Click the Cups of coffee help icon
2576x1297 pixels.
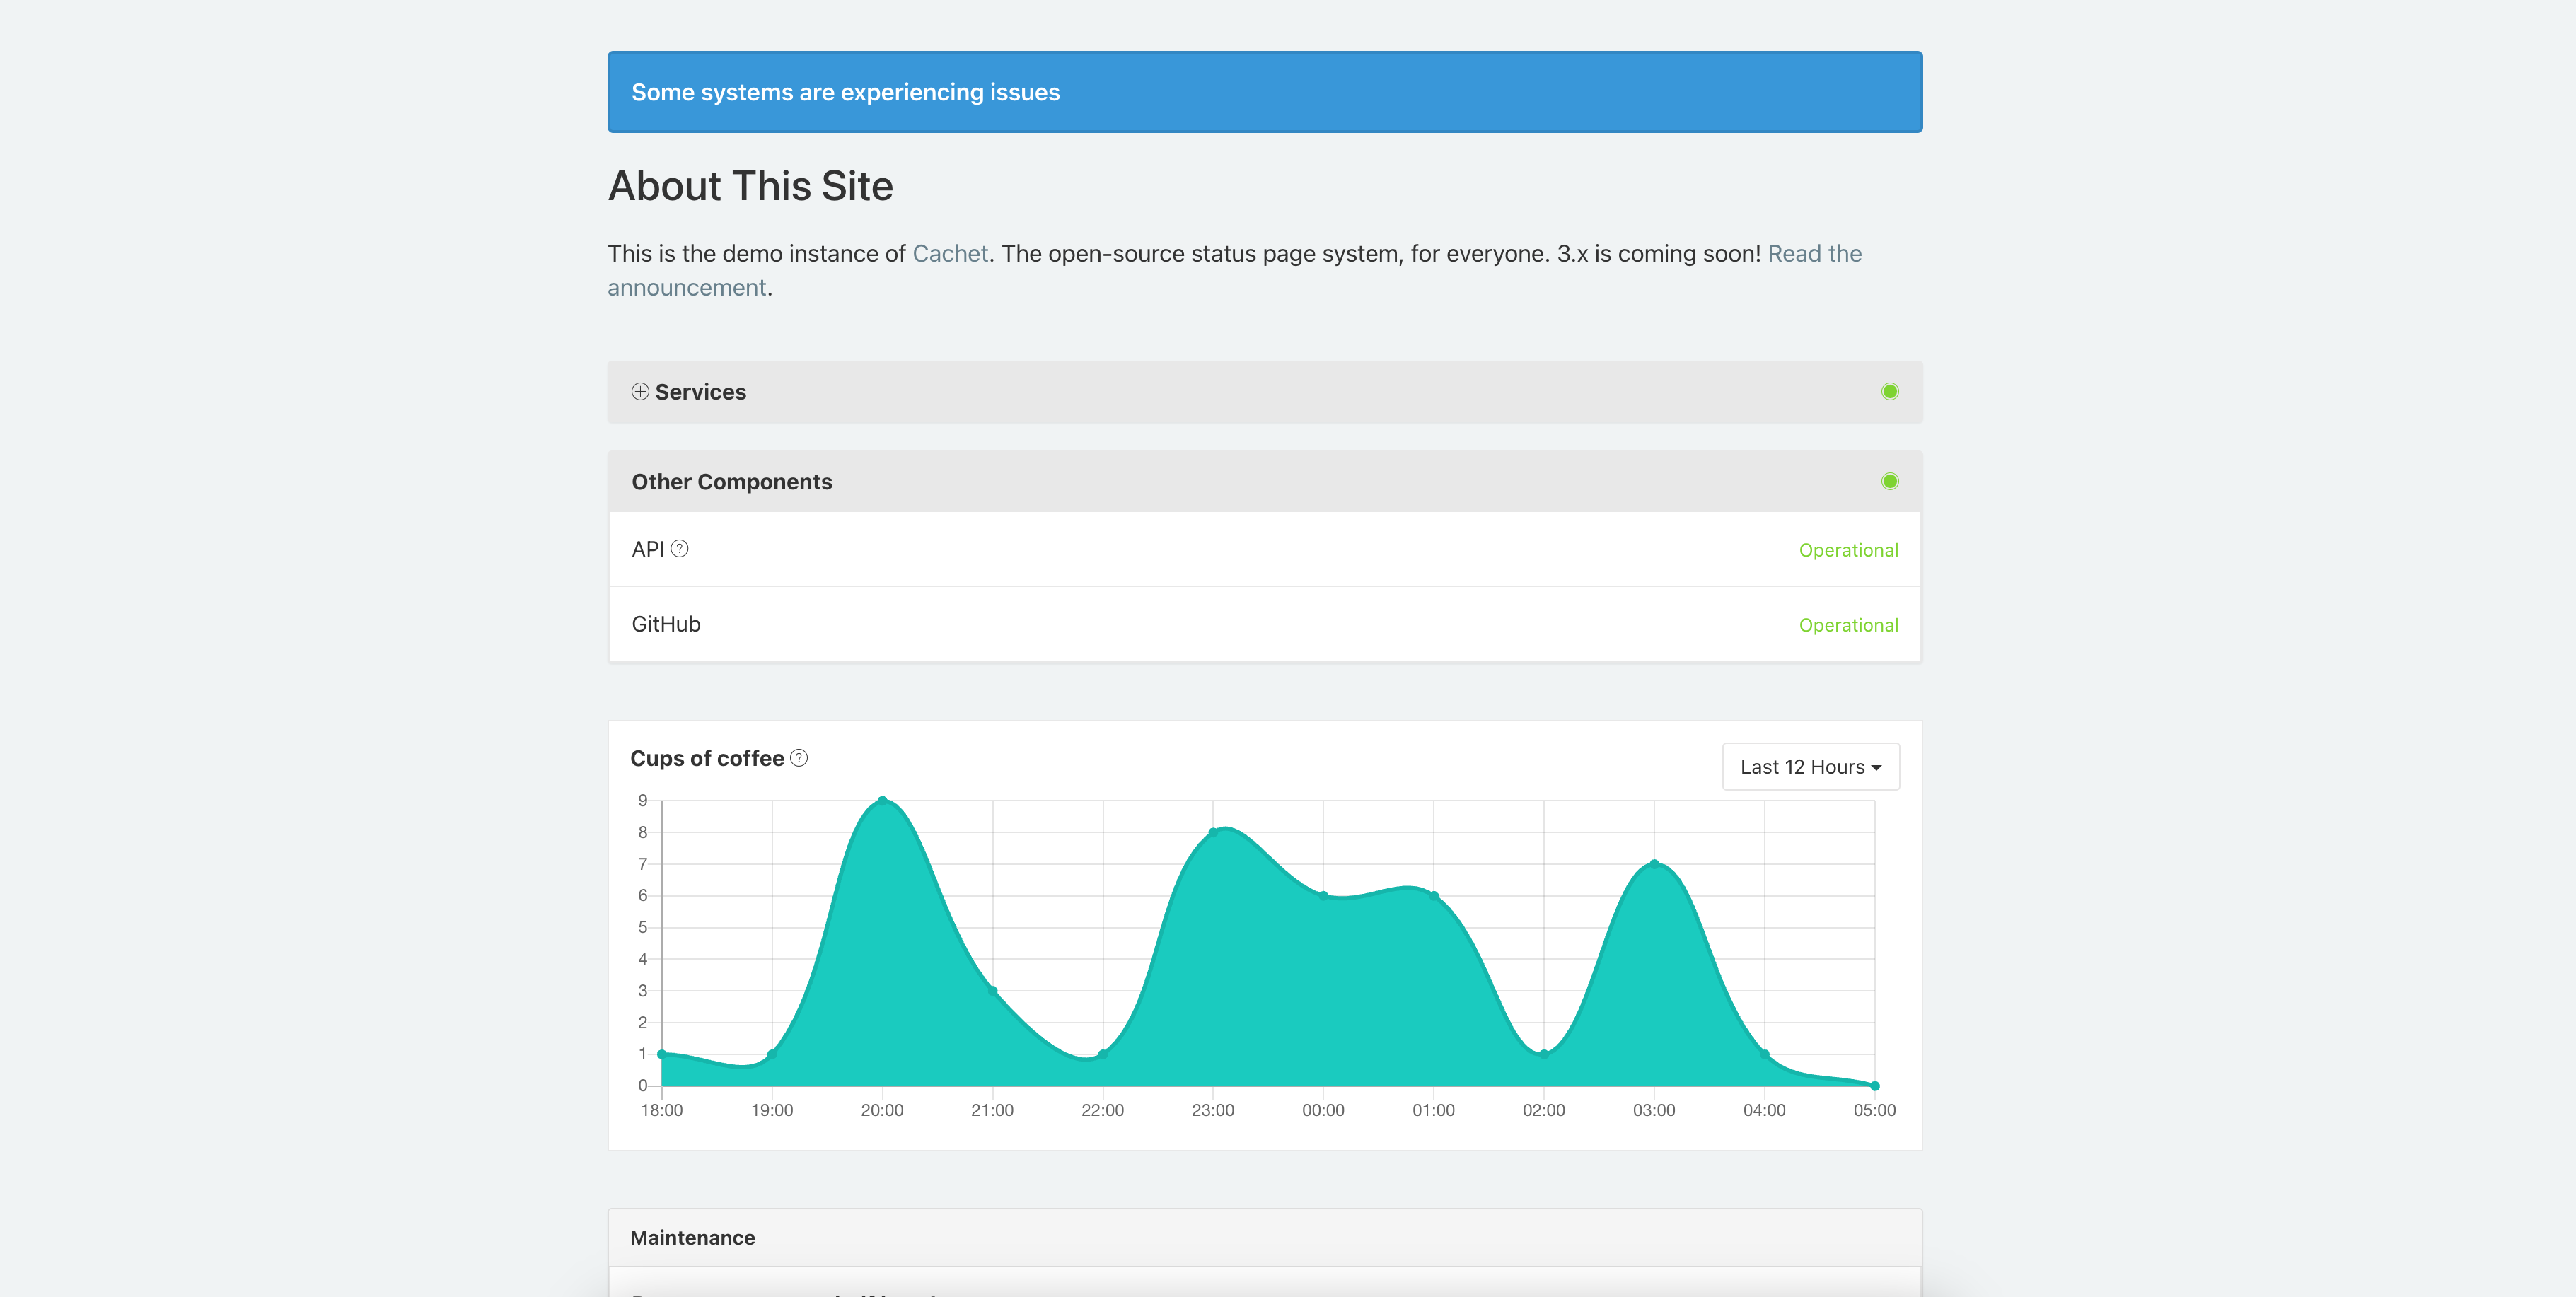tap(799, 758)
